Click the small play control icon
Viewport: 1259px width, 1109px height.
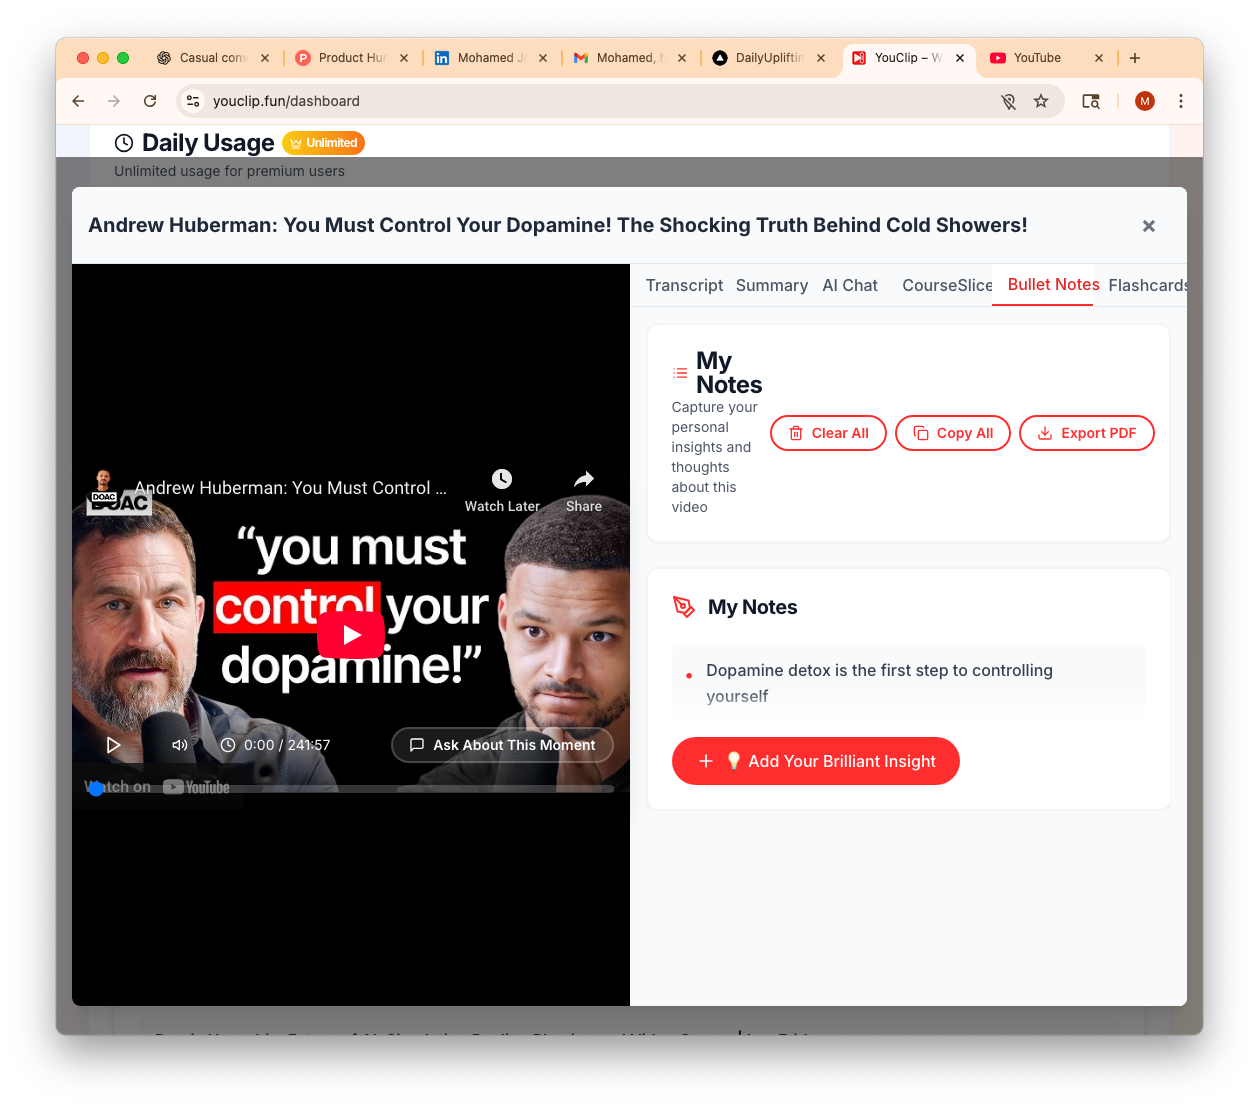pyautogui.click(x=113, y=745)
